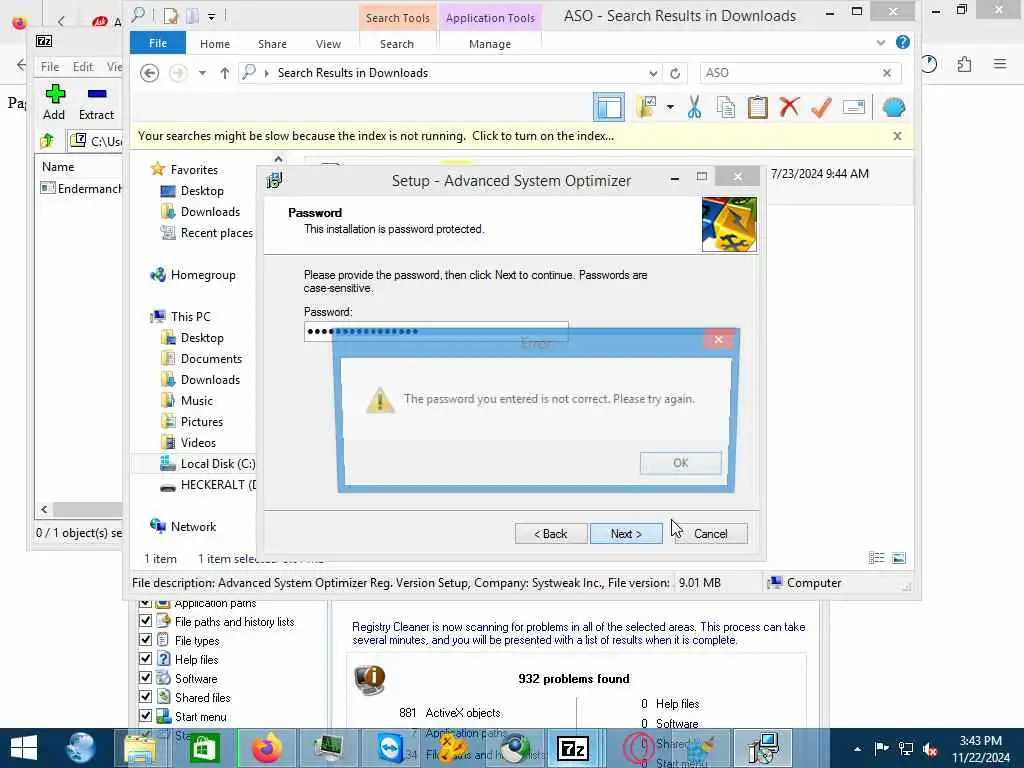Uncheck Start menu in Registry Cleaner
Image resolution: width=1024 pixels, height=768 pixels.
146,716
